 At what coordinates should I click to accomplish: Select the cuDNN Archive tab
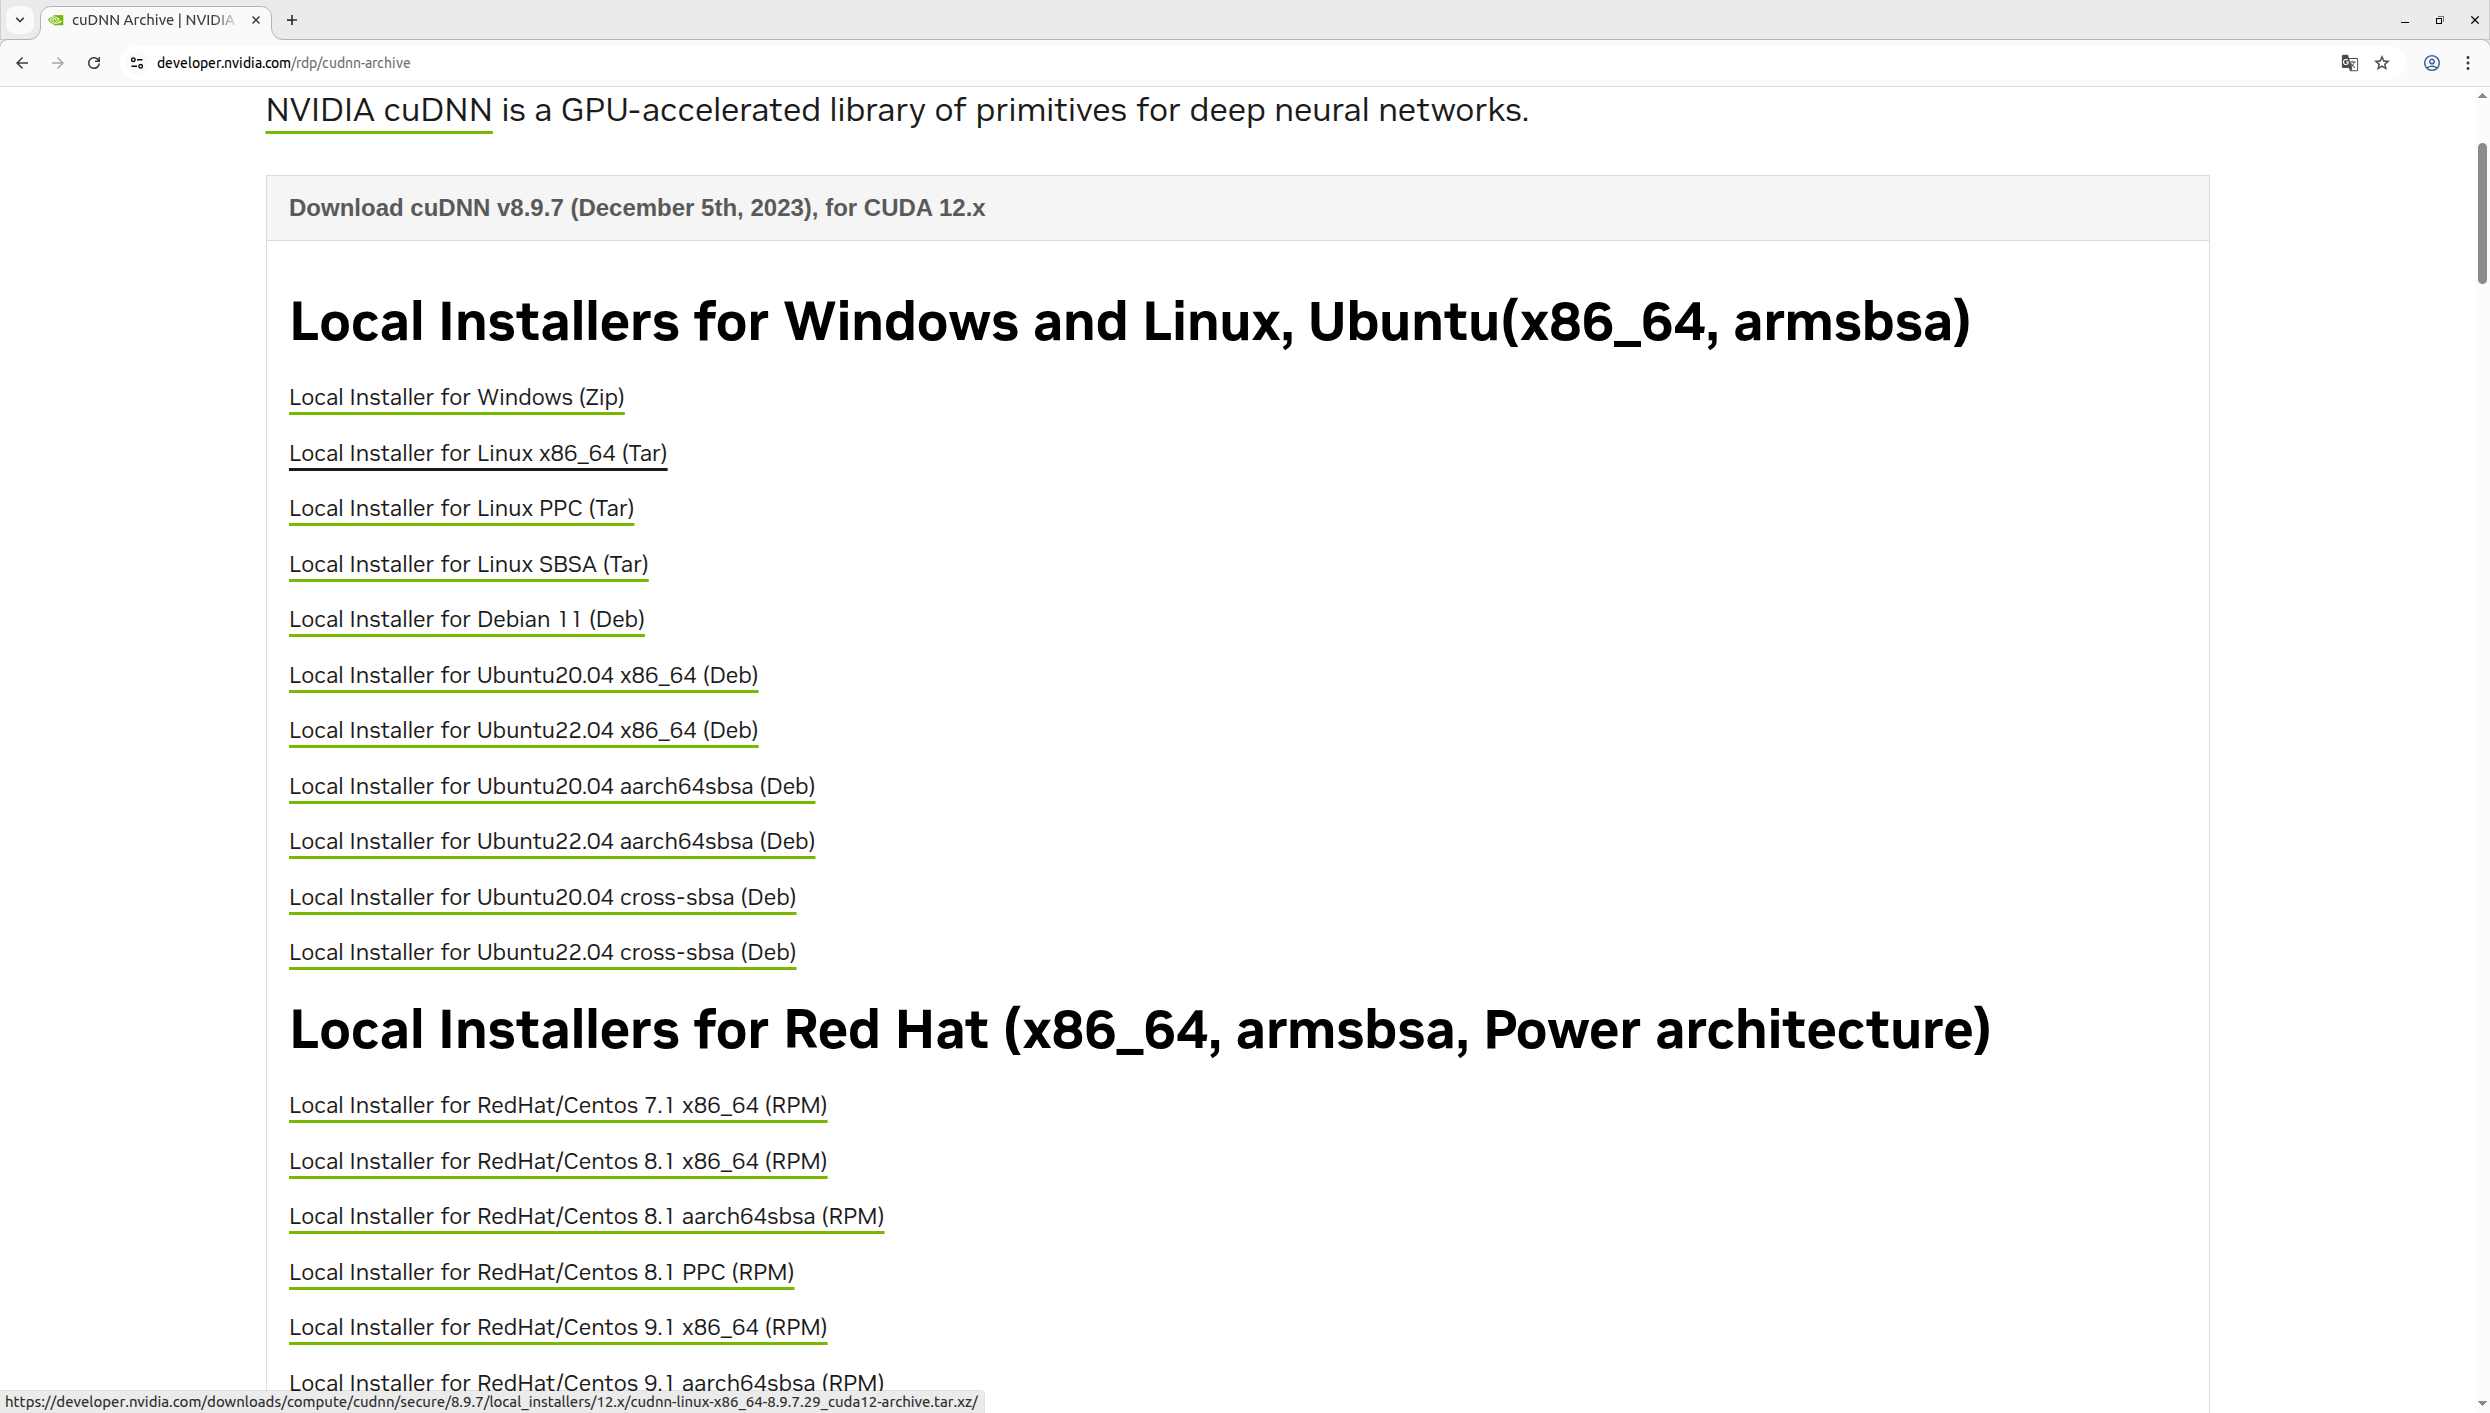click(x=152, y=20)
